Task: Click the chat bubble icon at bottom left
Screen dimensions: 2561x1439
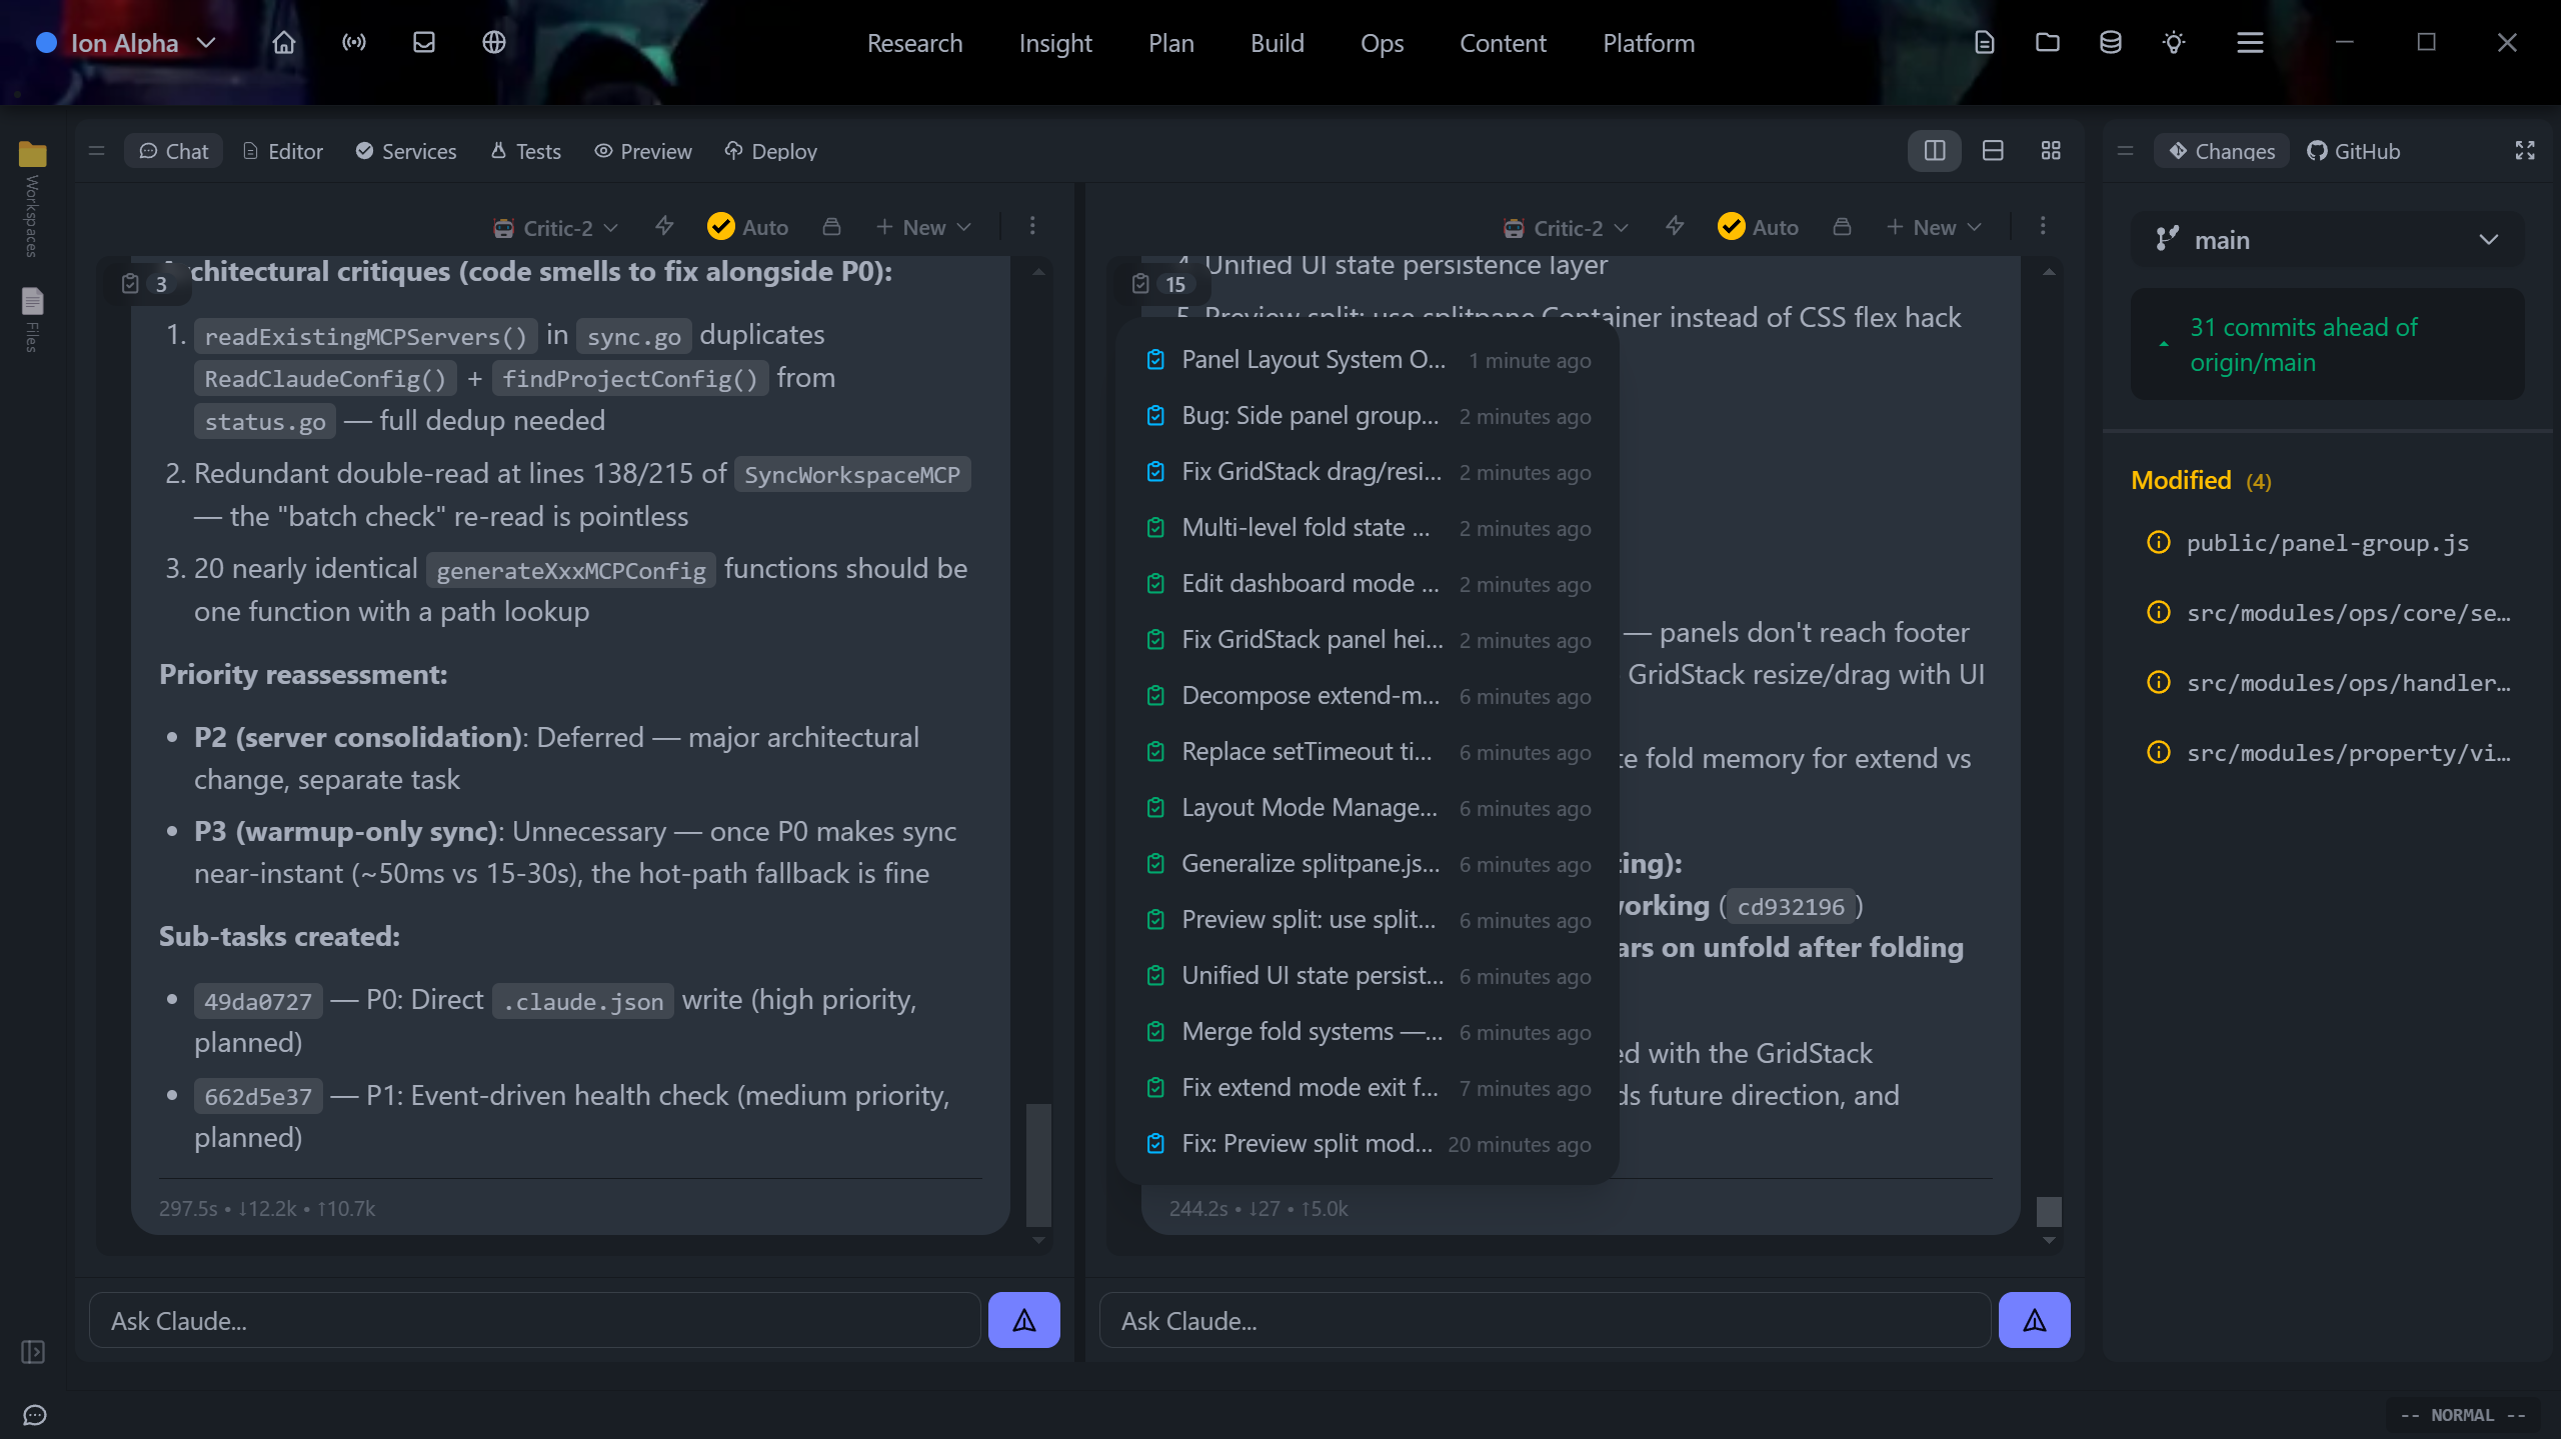Action: pos(35,1415)
